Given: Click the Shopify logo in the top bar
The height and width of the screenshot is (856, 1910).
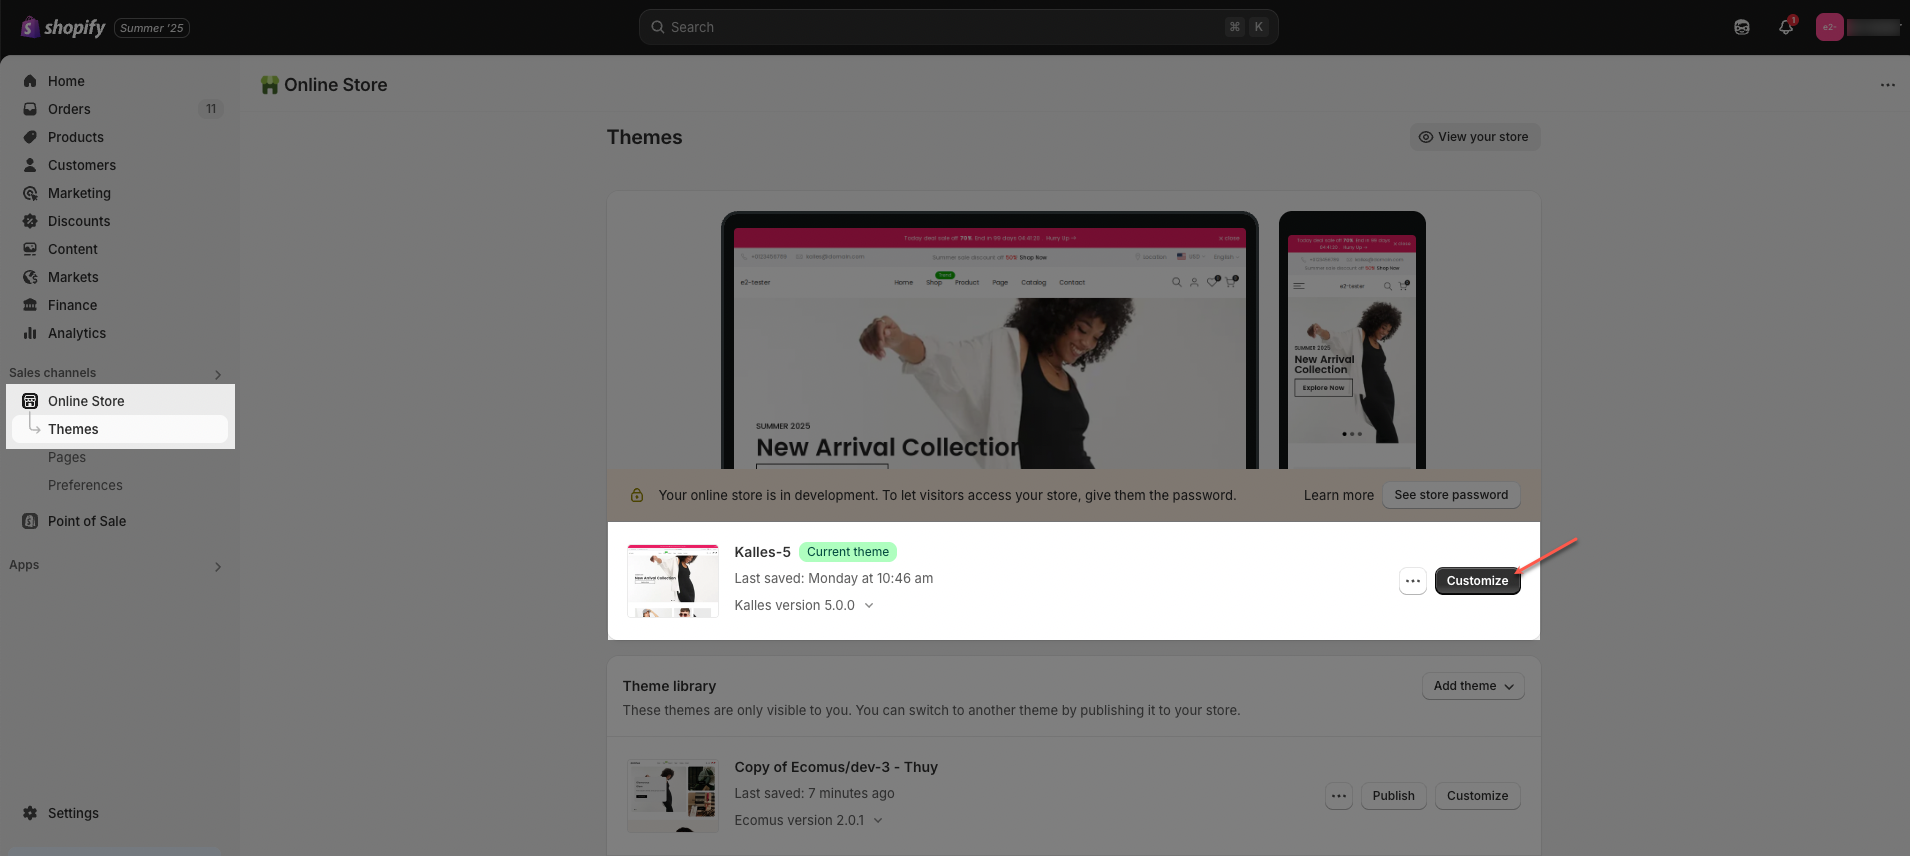Looking at the screenshot, I should [x=62, y=27].
